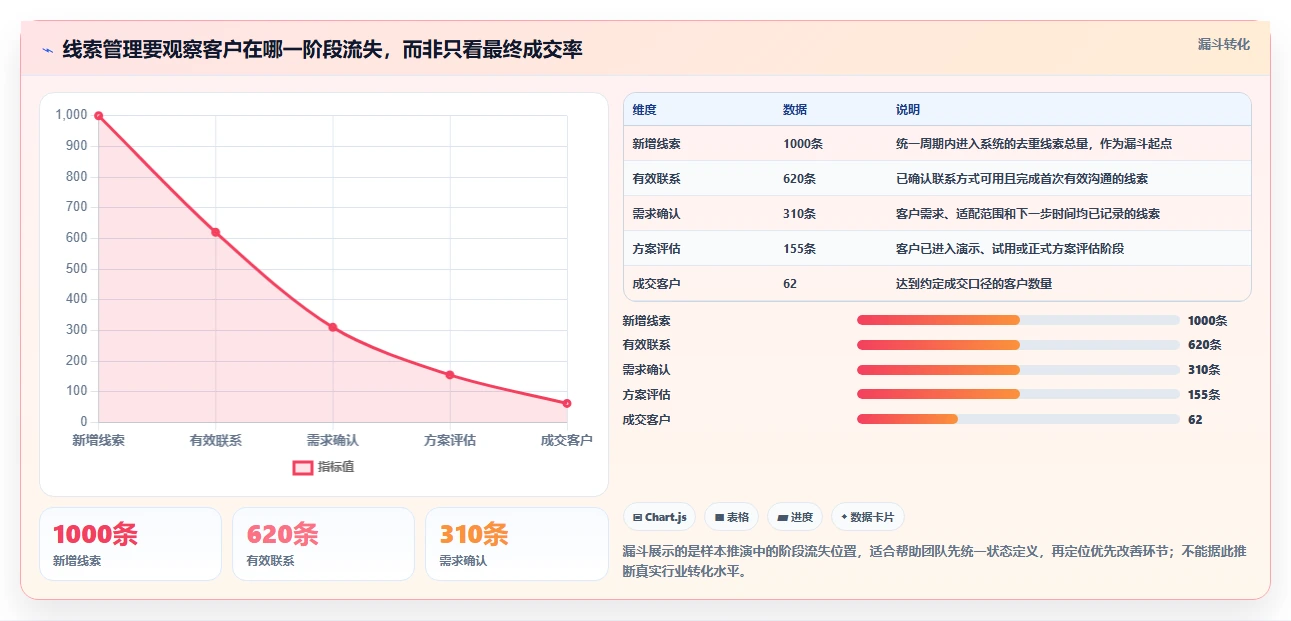Click the chart data point above 需求确认
Image resolution: width=1291 pixels, height=621 pixels.
click(333, 327)
